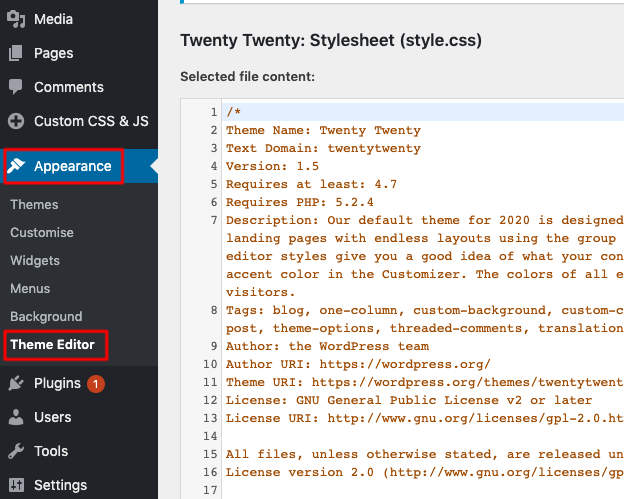Screen dimensions: 624x499
Task: Go to Menus under Appearance
Action: [x=30, y=288]
